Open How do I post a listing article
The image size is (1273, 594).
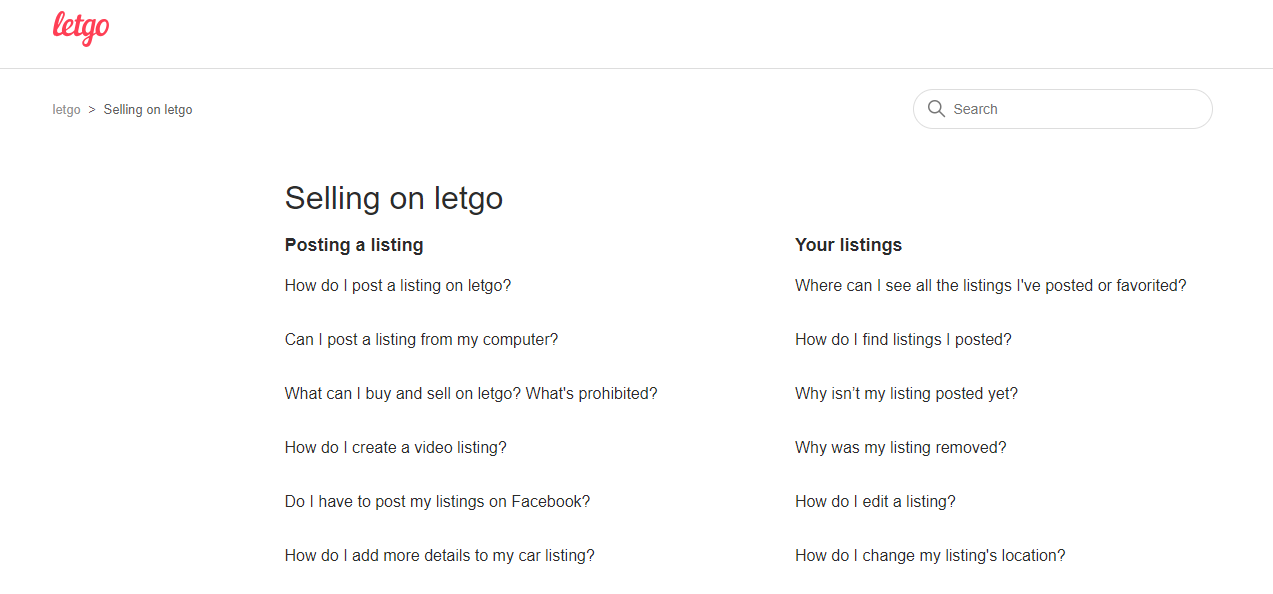[x=398, y=285]
